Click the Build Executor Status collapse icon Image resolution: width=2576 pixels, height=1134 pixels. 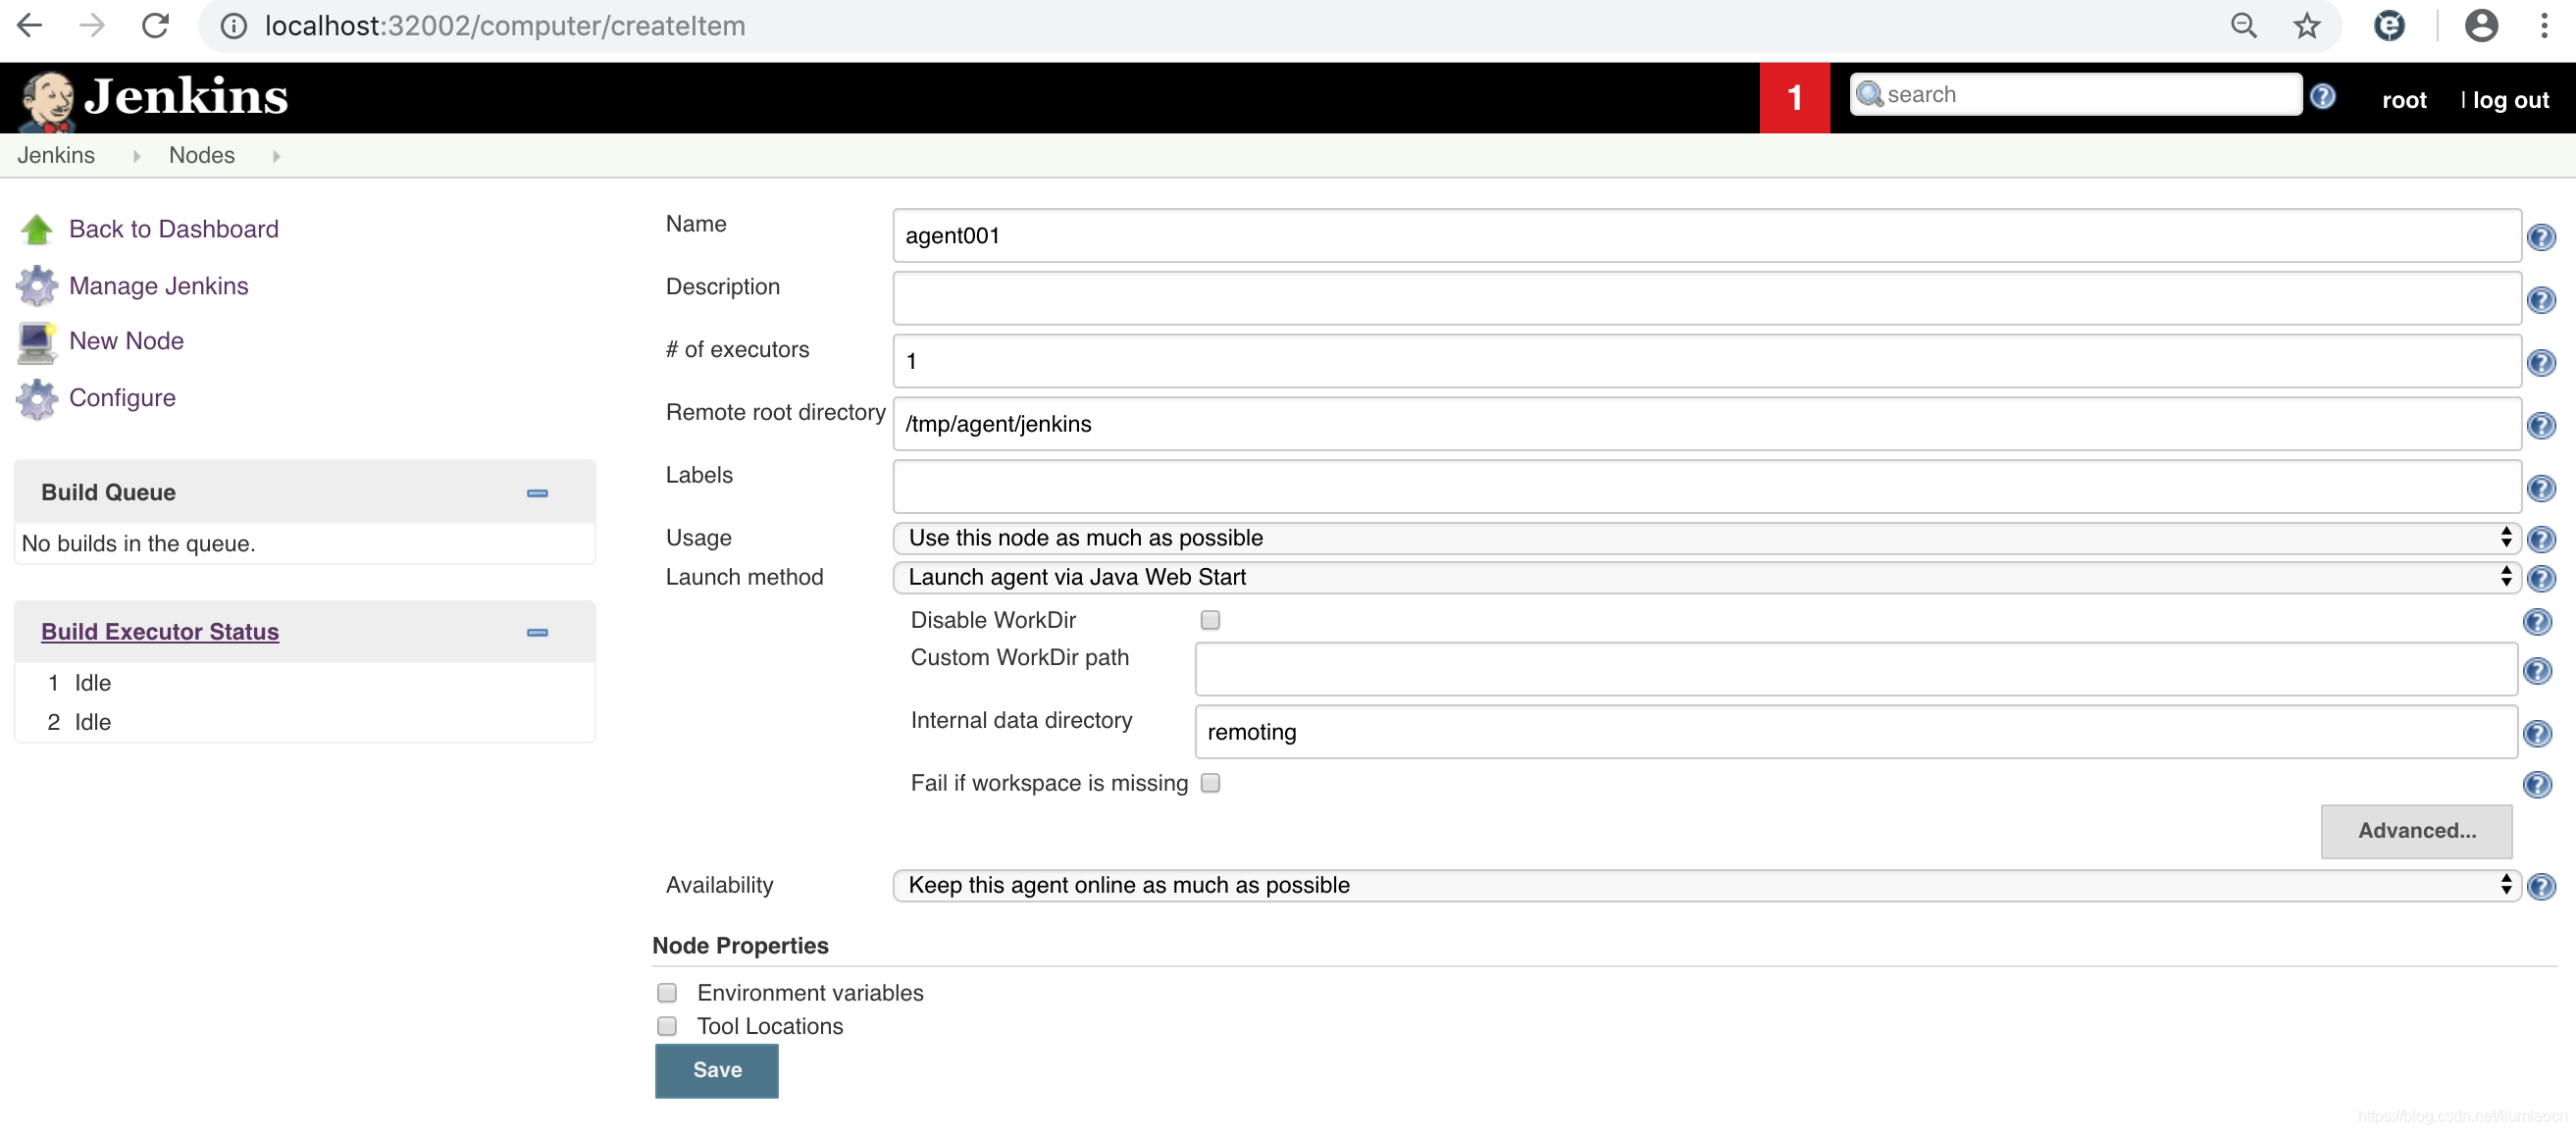(x=538, y=631)
